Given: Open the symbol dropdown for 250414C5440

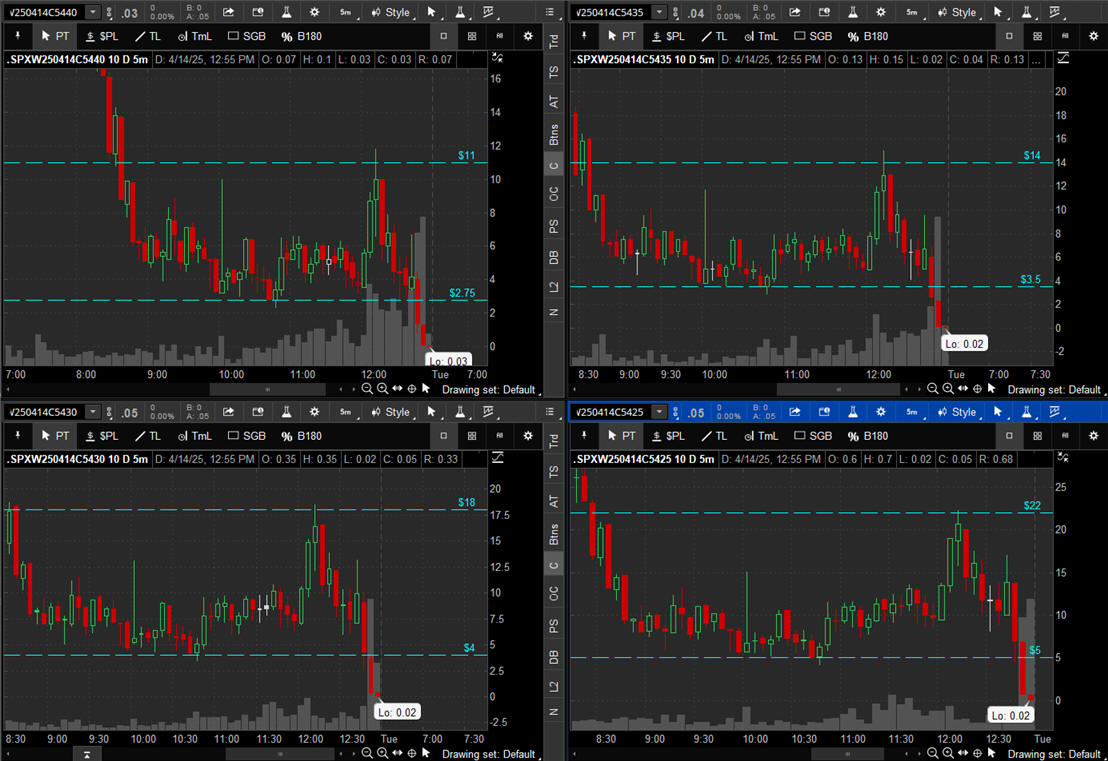Looking at the screenshot, I should tap(93, 13).
